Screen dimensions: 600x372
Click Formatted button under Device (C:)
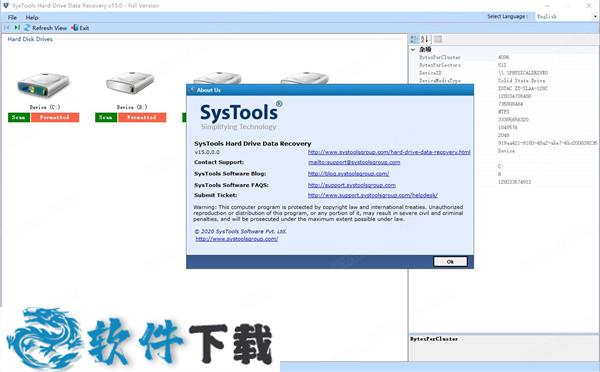coord(55,117)
